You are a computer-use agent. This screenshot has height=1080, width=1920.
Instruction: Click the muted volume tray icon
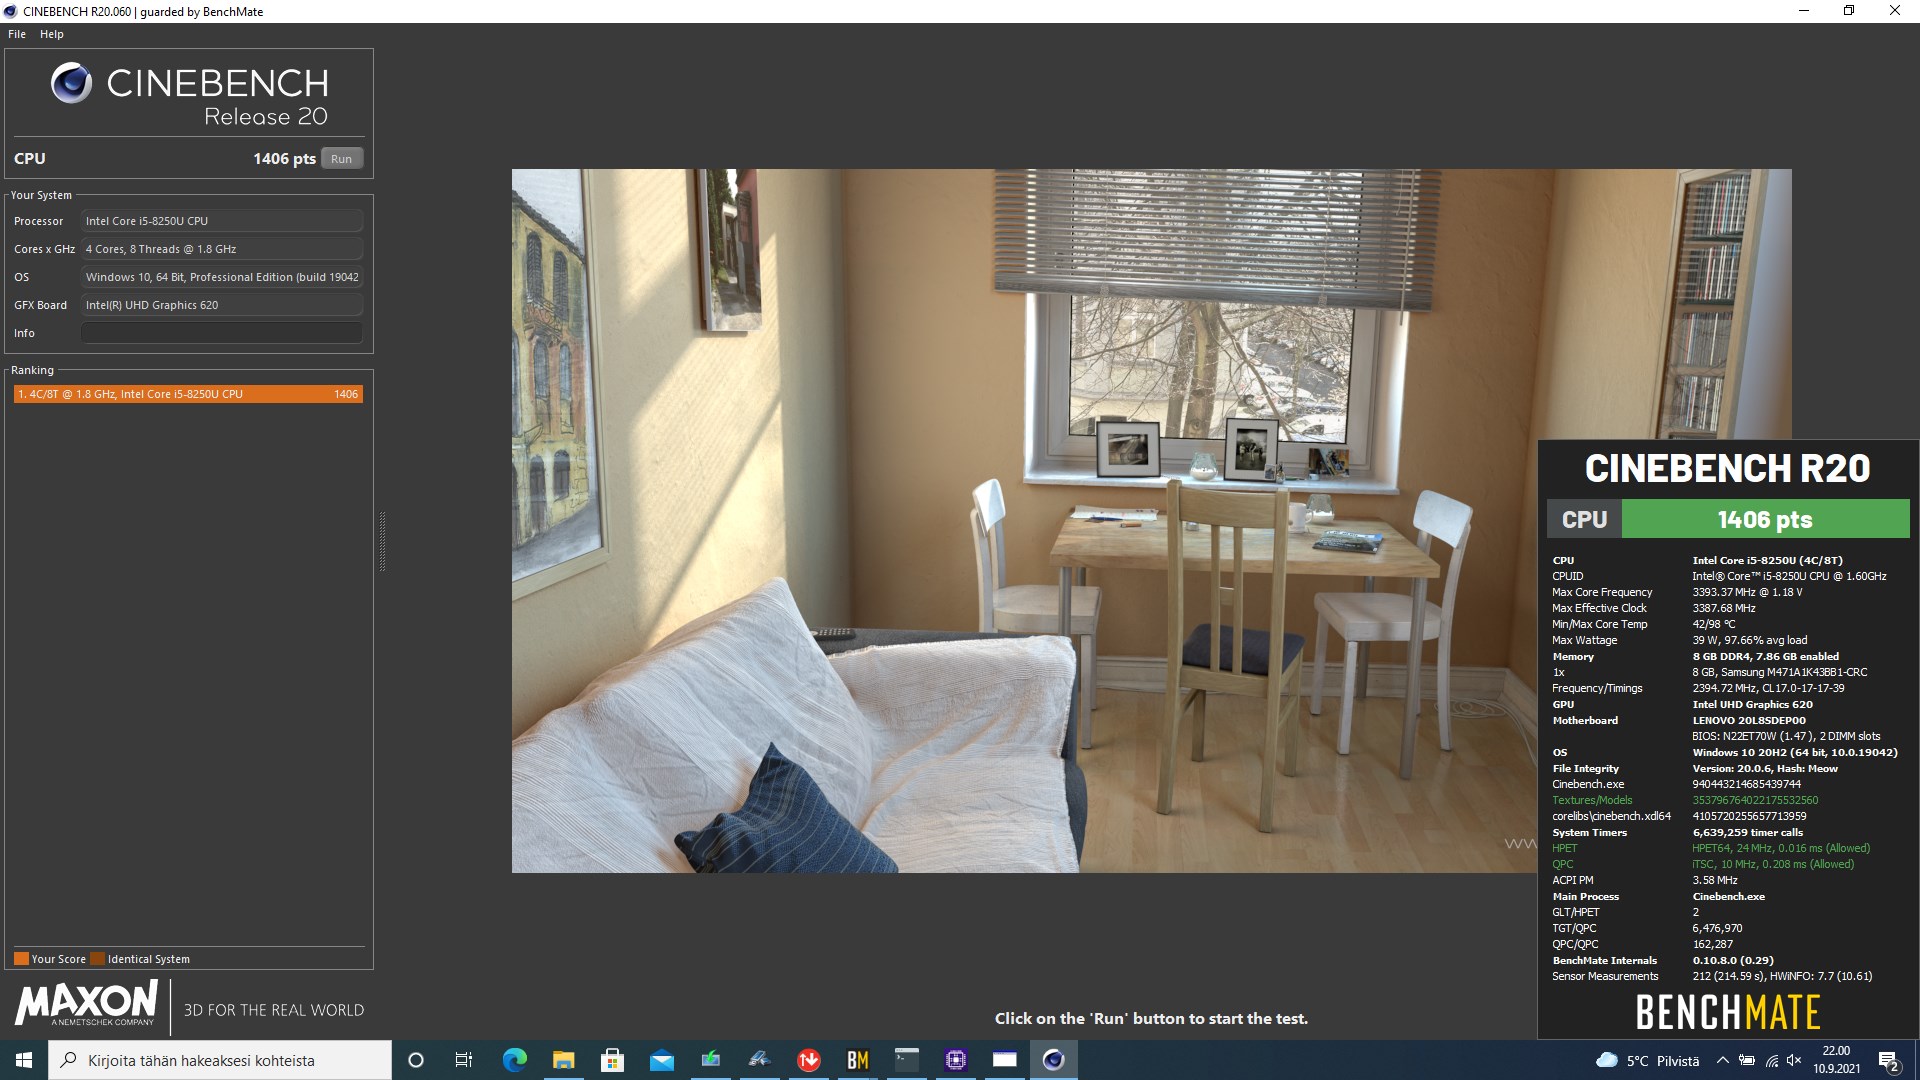click(1794, 1060)
